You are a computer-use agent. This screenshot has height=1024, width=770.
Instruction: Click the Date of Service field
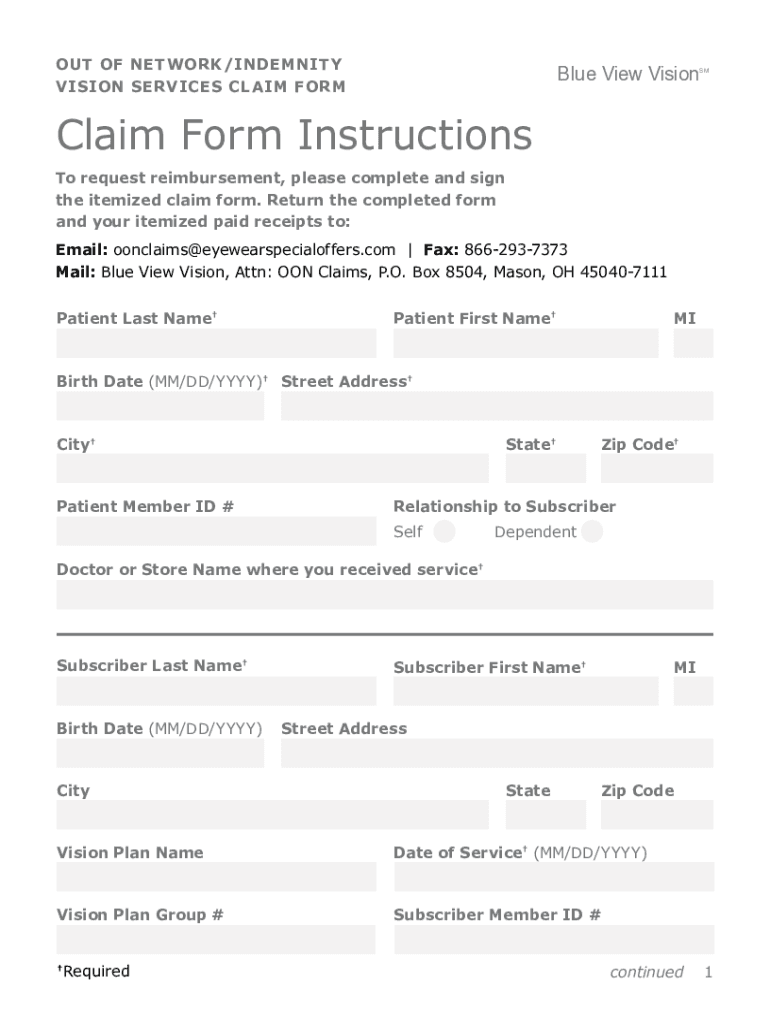(x=554, y=877)
